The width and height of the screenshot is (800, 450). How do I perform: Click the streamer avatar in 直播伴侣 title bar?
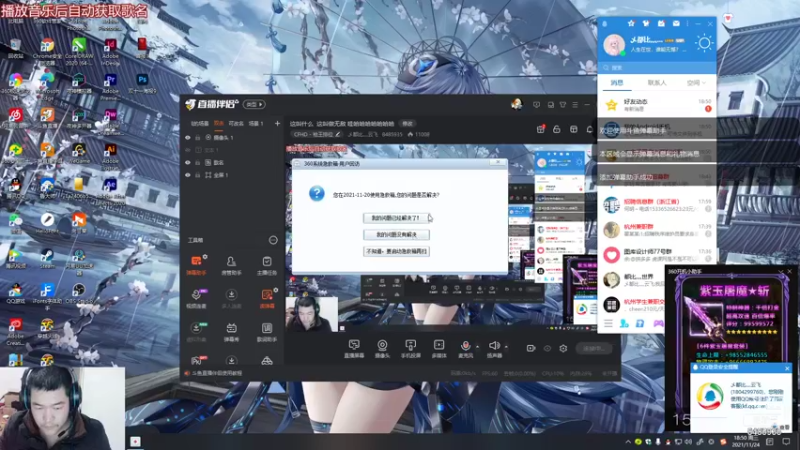516,104
